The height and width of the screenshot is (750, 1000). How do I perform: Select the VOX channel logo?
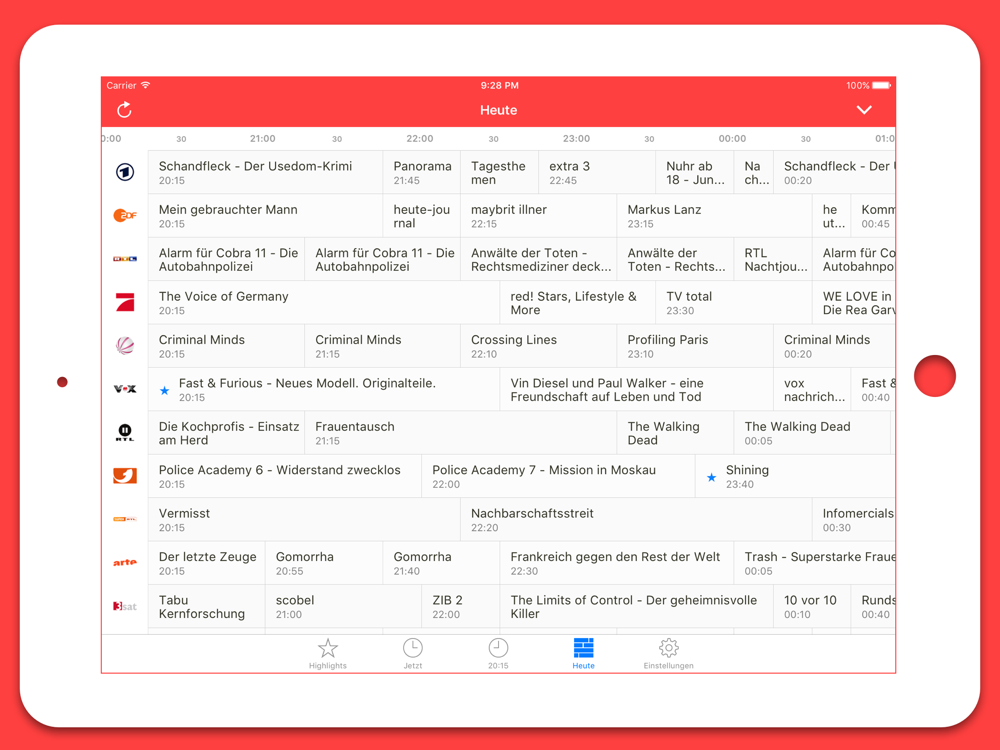click(x=125, y=389)
